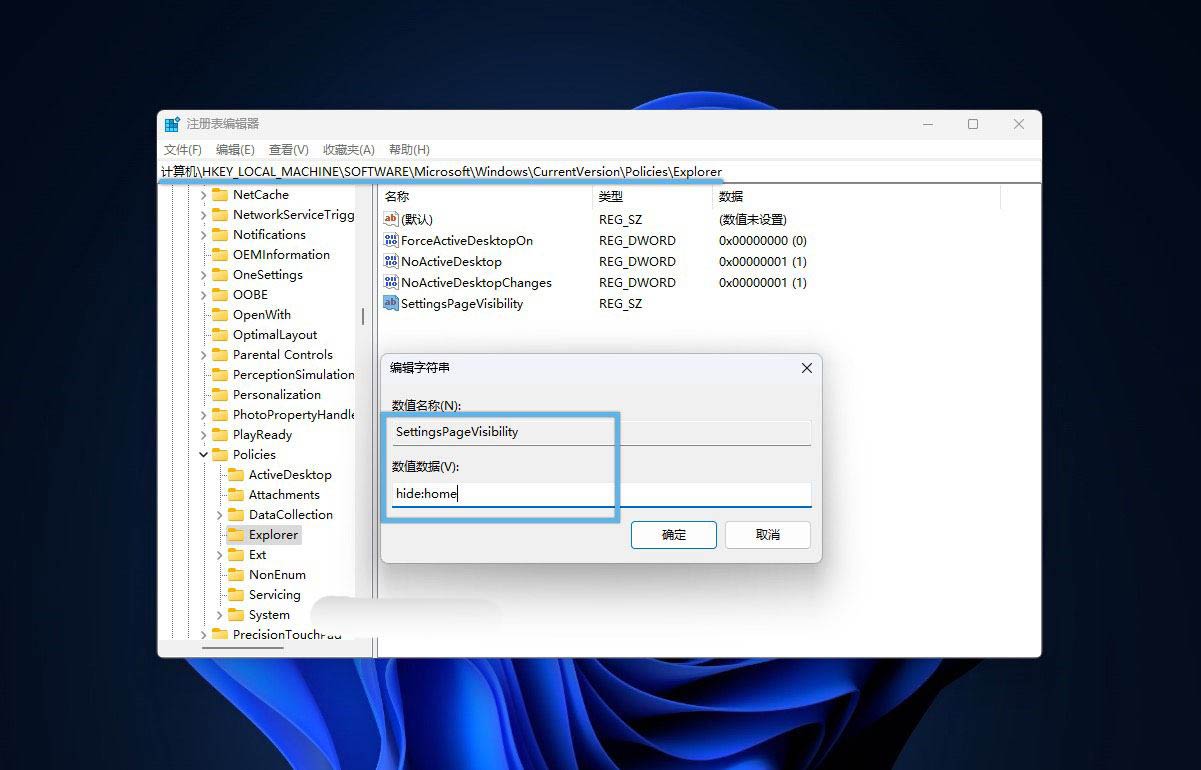Screen dimensions: 1201x770
Task: Click the ForceActiveDesktopOn DWORD value icon
Action: coord(391,241)
